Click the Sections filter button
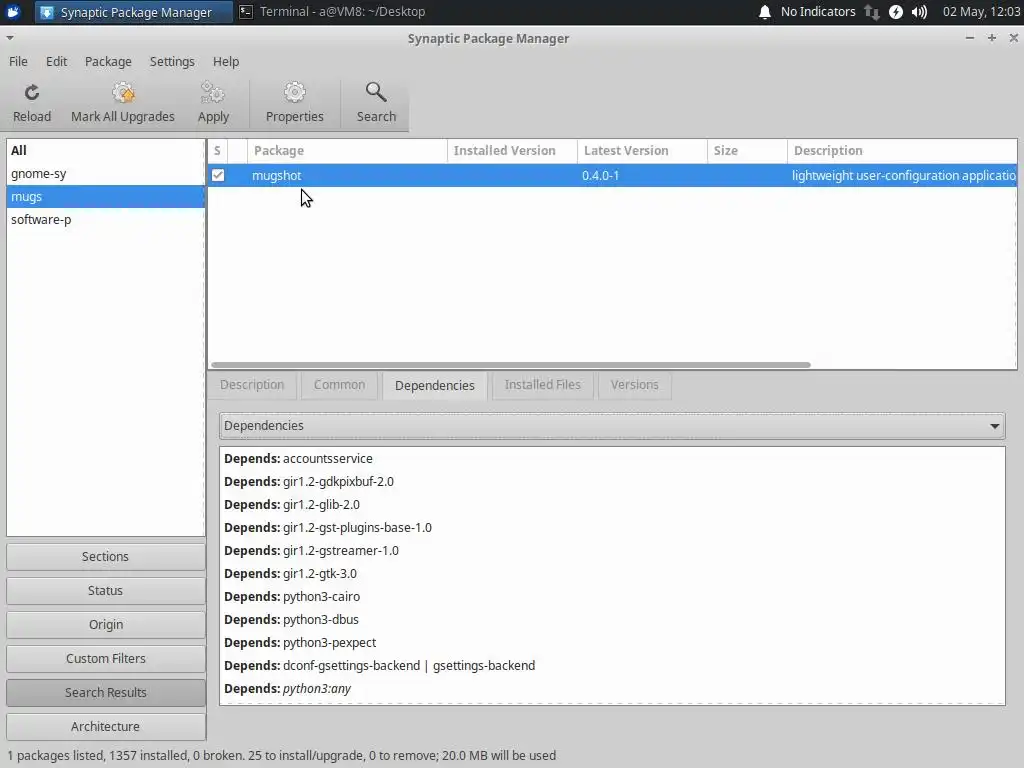This screenshot has height=768, width=1024. pyautogui.click(x=105, y=556)
